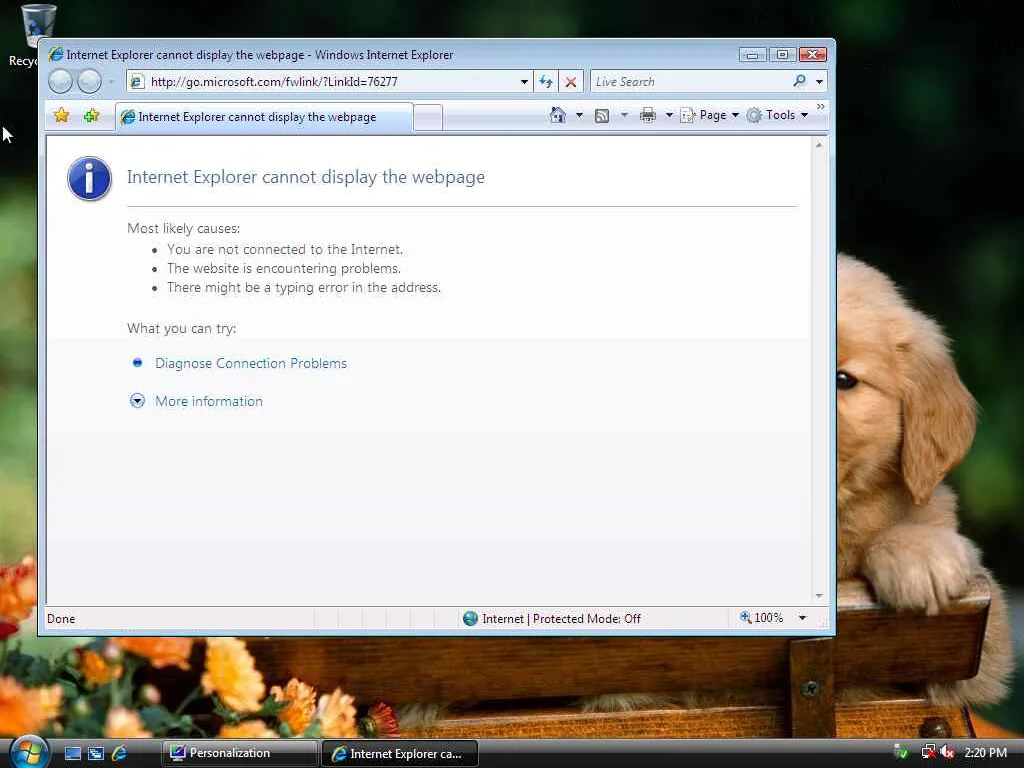Stop loading with the red X icon
Viewport: 1024px width, 768px height.
point(571,82)
